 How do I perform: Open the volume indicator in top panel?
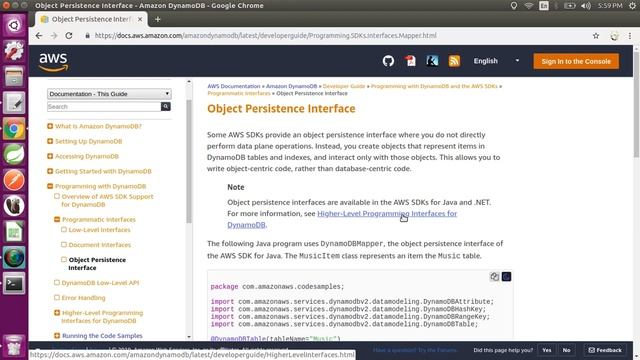[586, 6]
